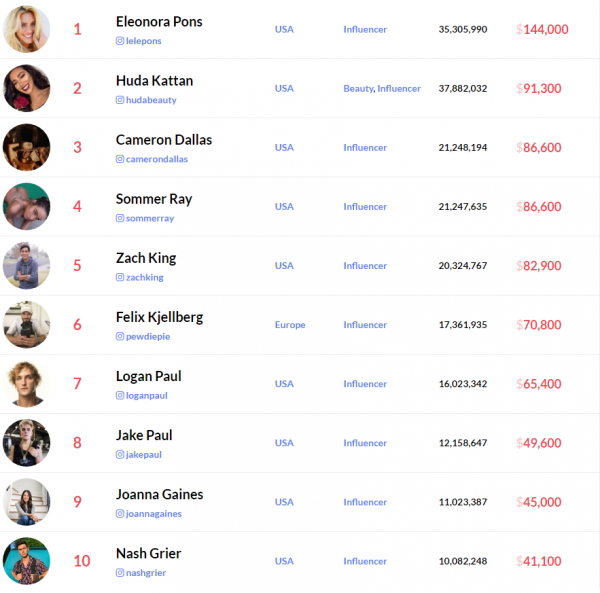Image resolution: width=600 pixels, height=593 pixels.
Task: Open the jakepaul Instagram handle link
Action: 143,454
